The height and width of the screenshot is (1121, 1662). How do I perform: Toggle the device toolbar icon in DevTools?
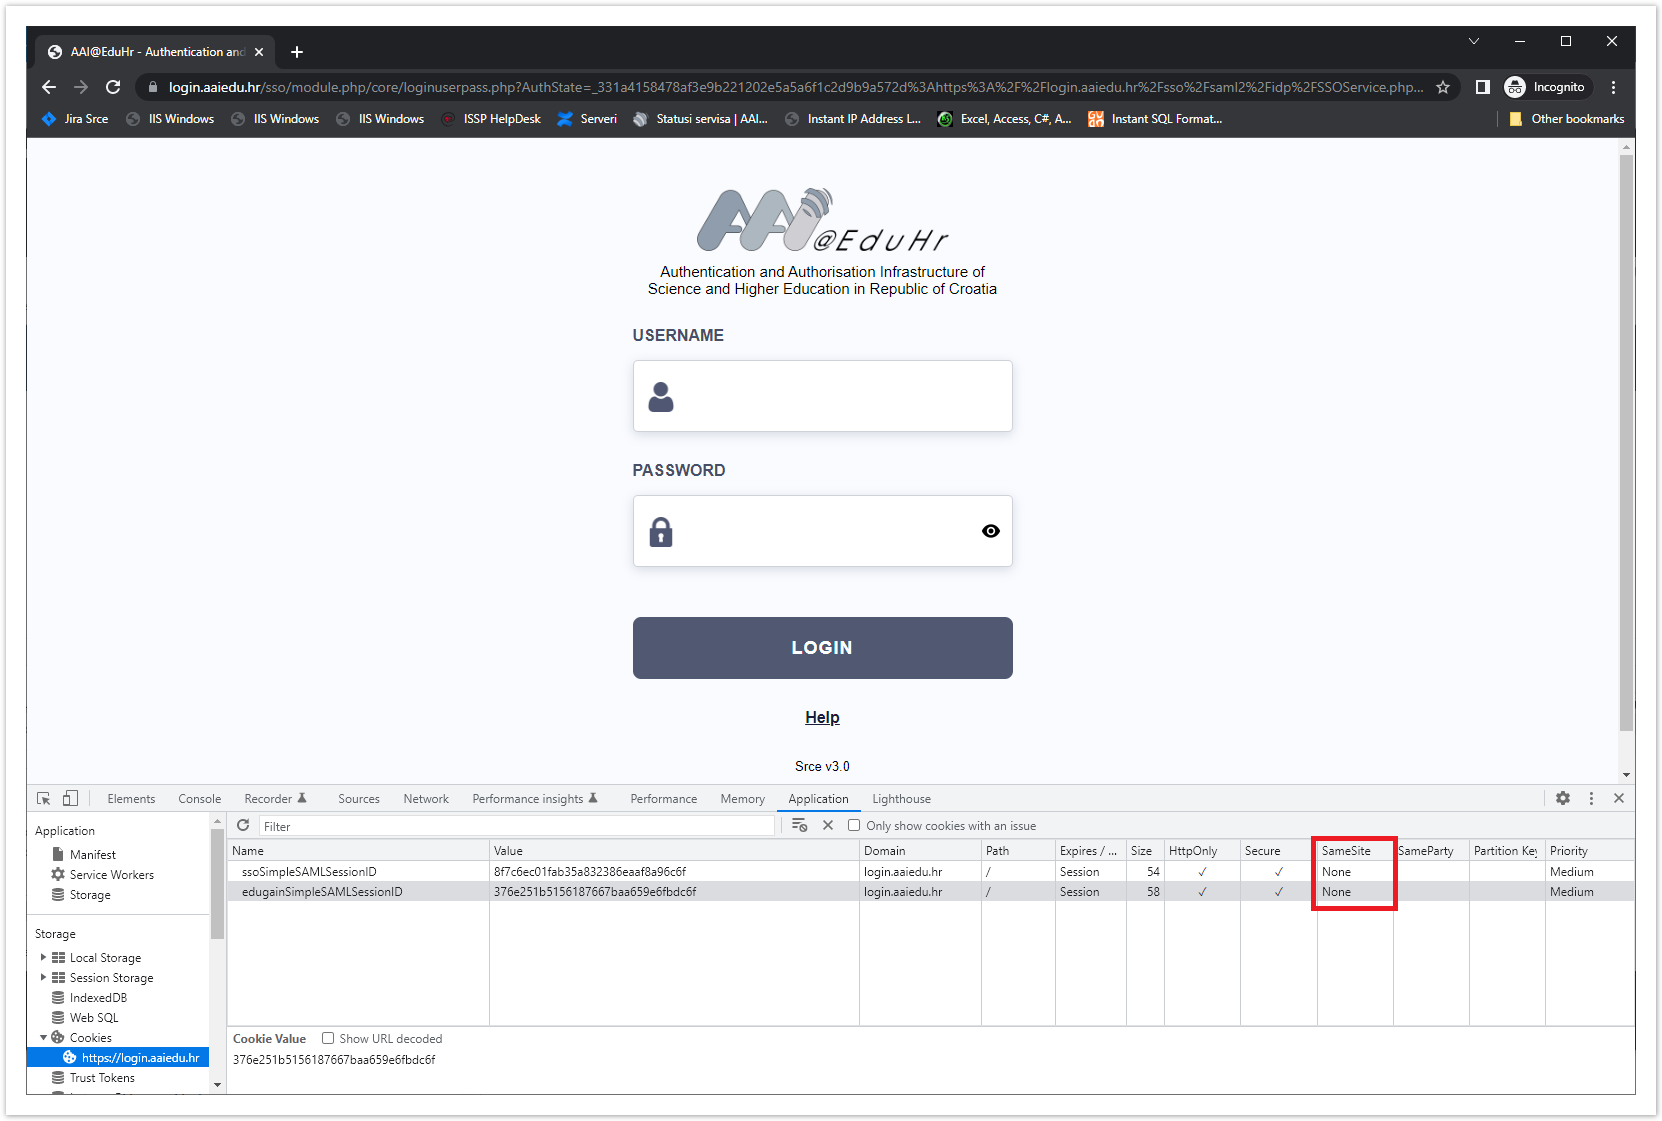coord(70,799)
